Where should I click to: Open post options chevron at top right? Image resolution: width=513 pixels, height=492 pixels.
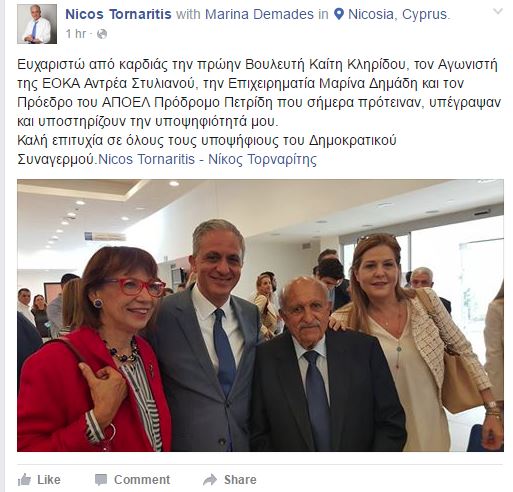tap(498, 12)
